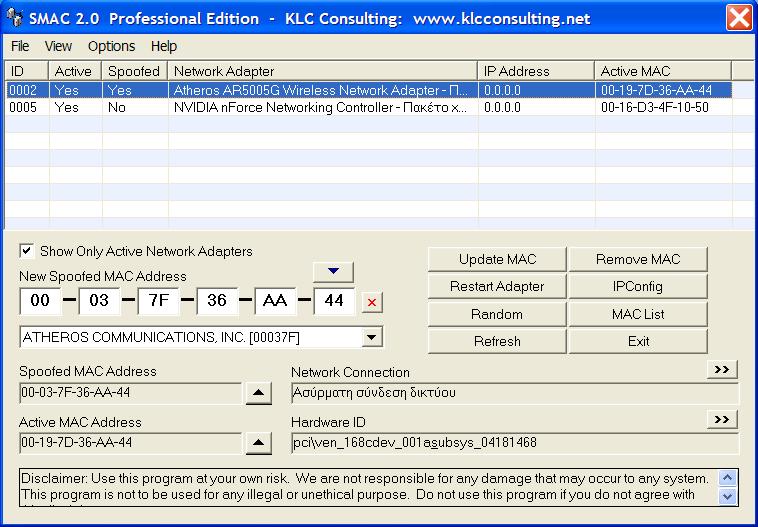Open the blue down-arrow MAC history dropdown
Viewport: 758px width, 527px height.
(333, 272)
